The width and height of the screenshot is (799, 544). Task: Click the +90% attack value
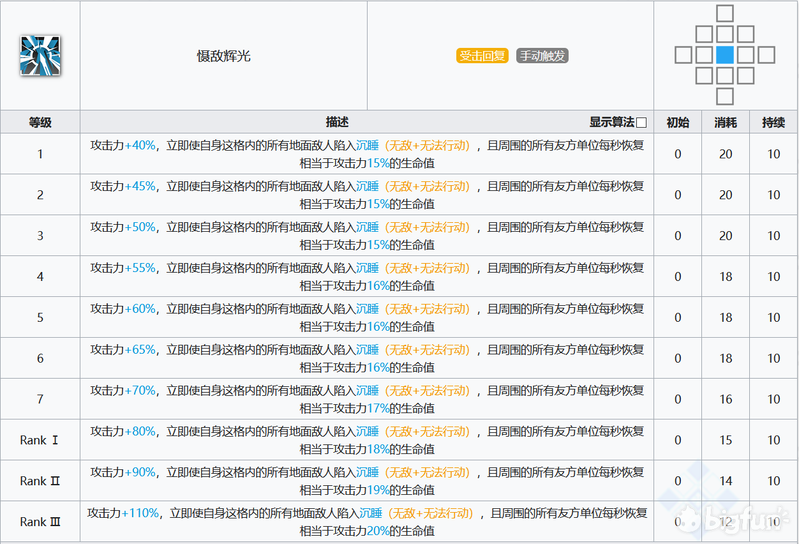[140, 472]
